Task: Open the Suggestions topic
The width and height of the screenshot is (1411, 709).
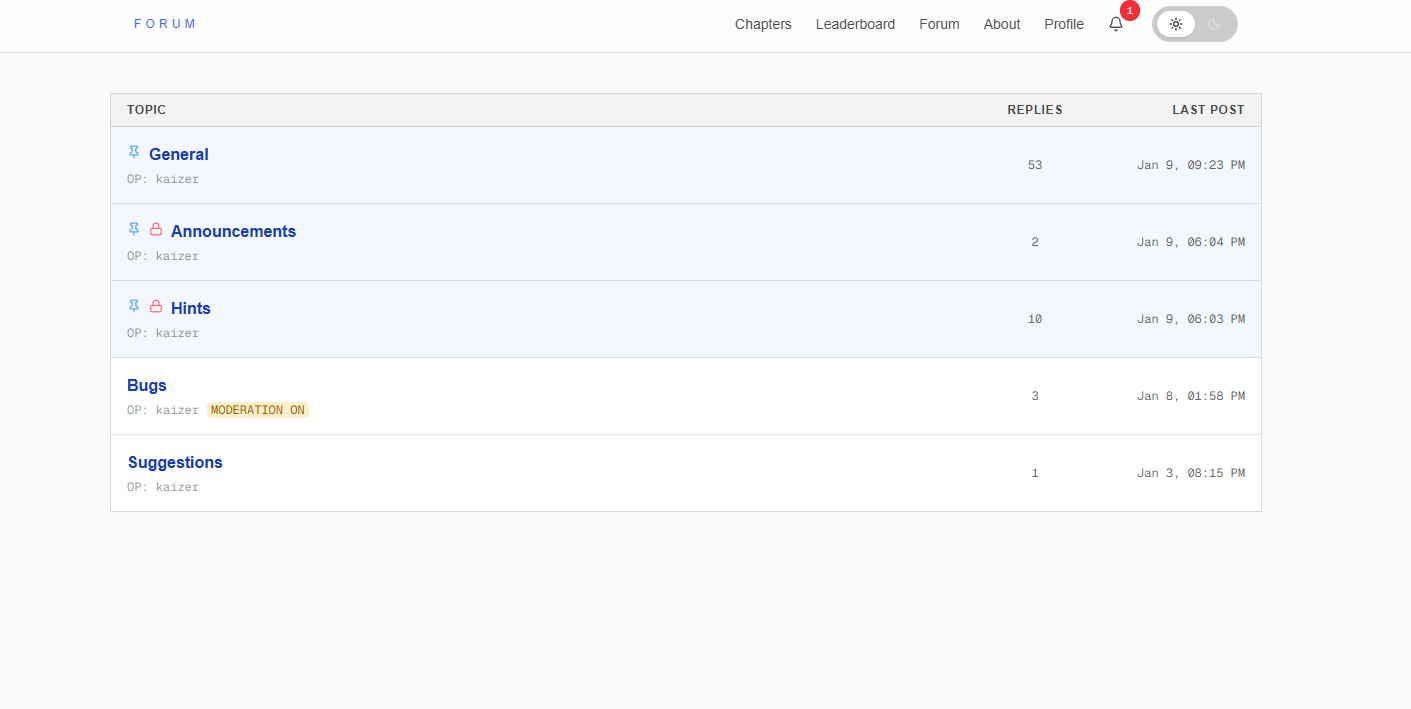Action: (x=175, y=462)
